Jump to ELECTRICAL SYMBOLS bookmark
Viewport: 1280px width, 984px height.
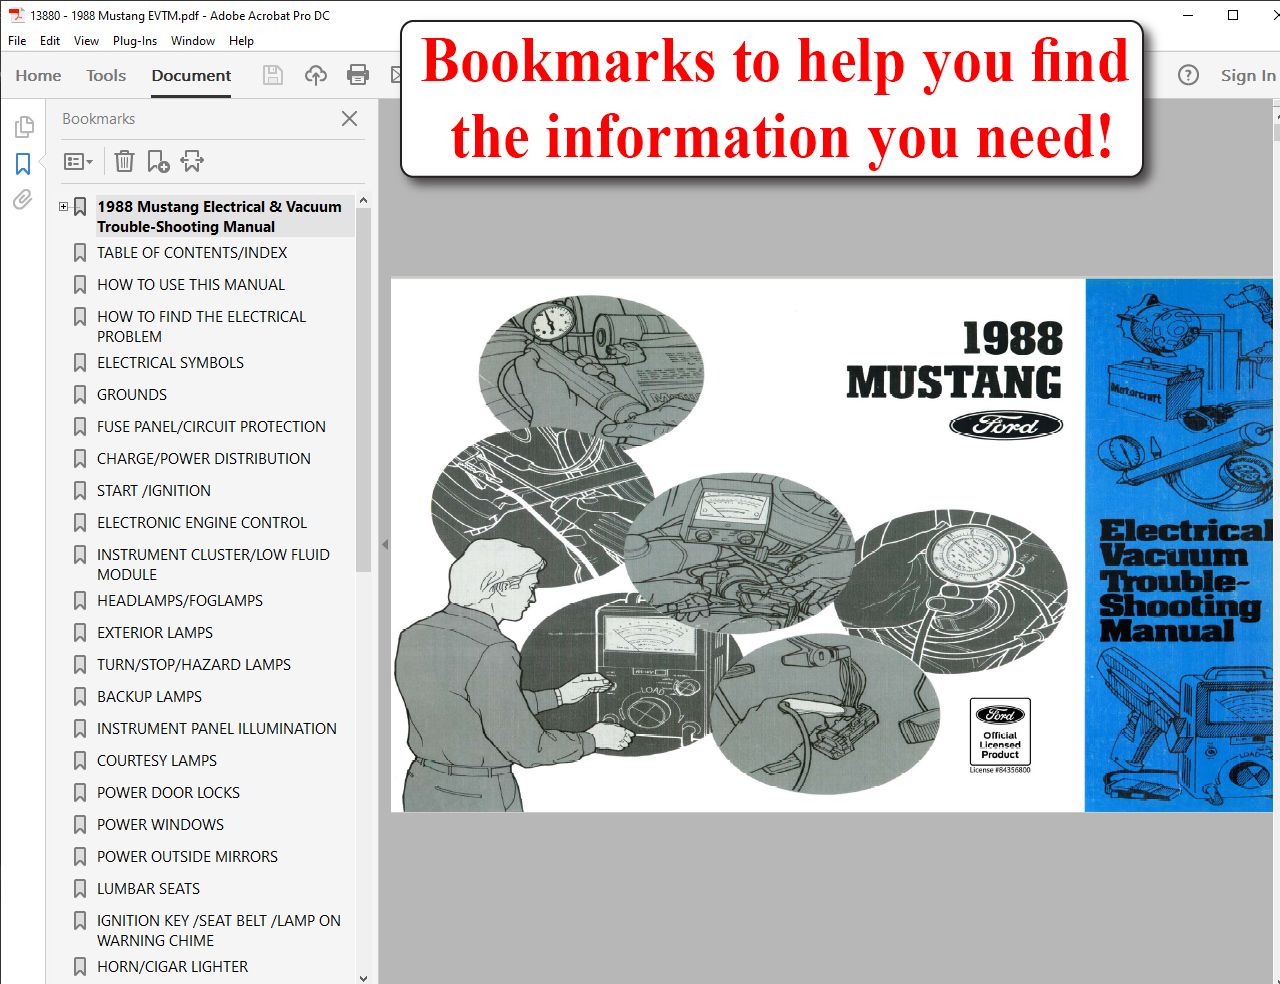(170, 363)
